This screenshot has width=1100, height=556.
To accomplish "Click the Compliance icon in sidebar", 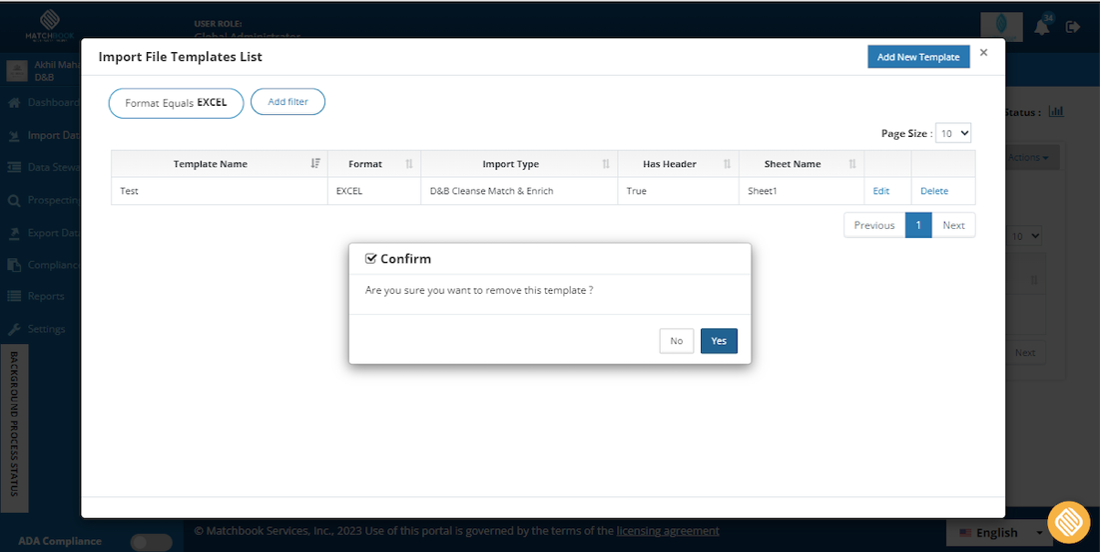I will point(13,265).
